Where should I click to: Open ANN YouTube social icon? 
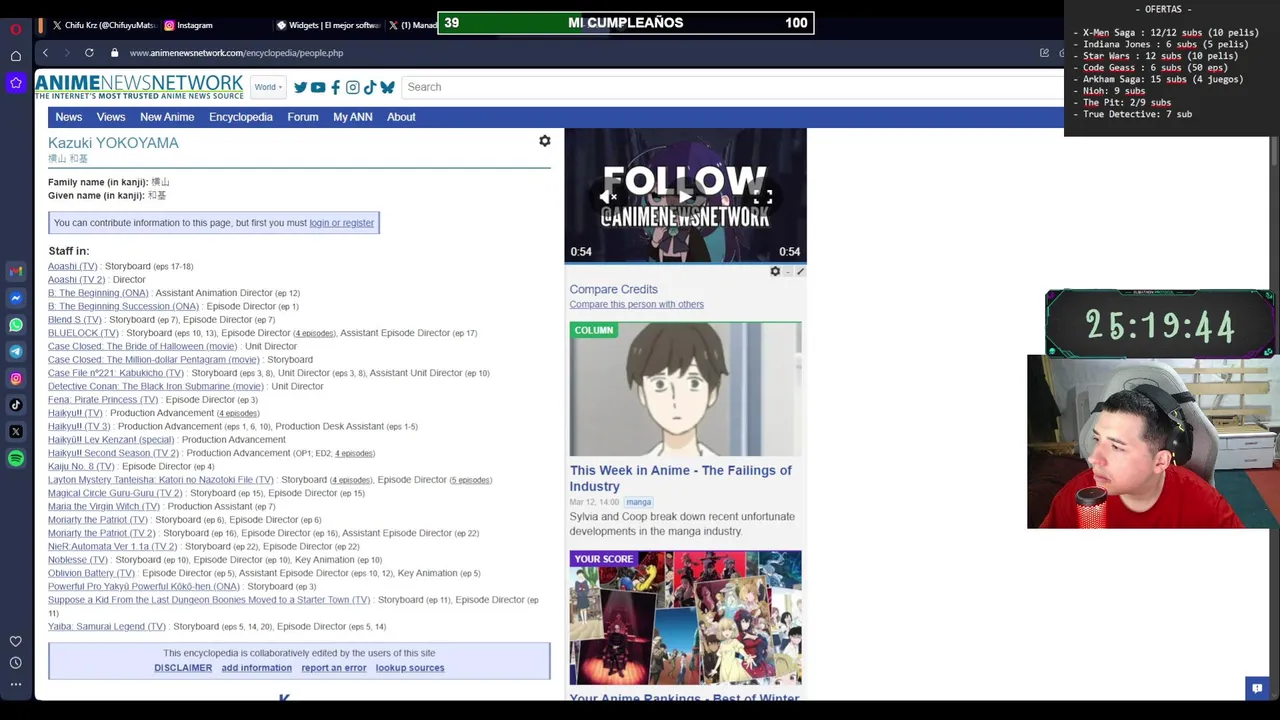point(318,88)
